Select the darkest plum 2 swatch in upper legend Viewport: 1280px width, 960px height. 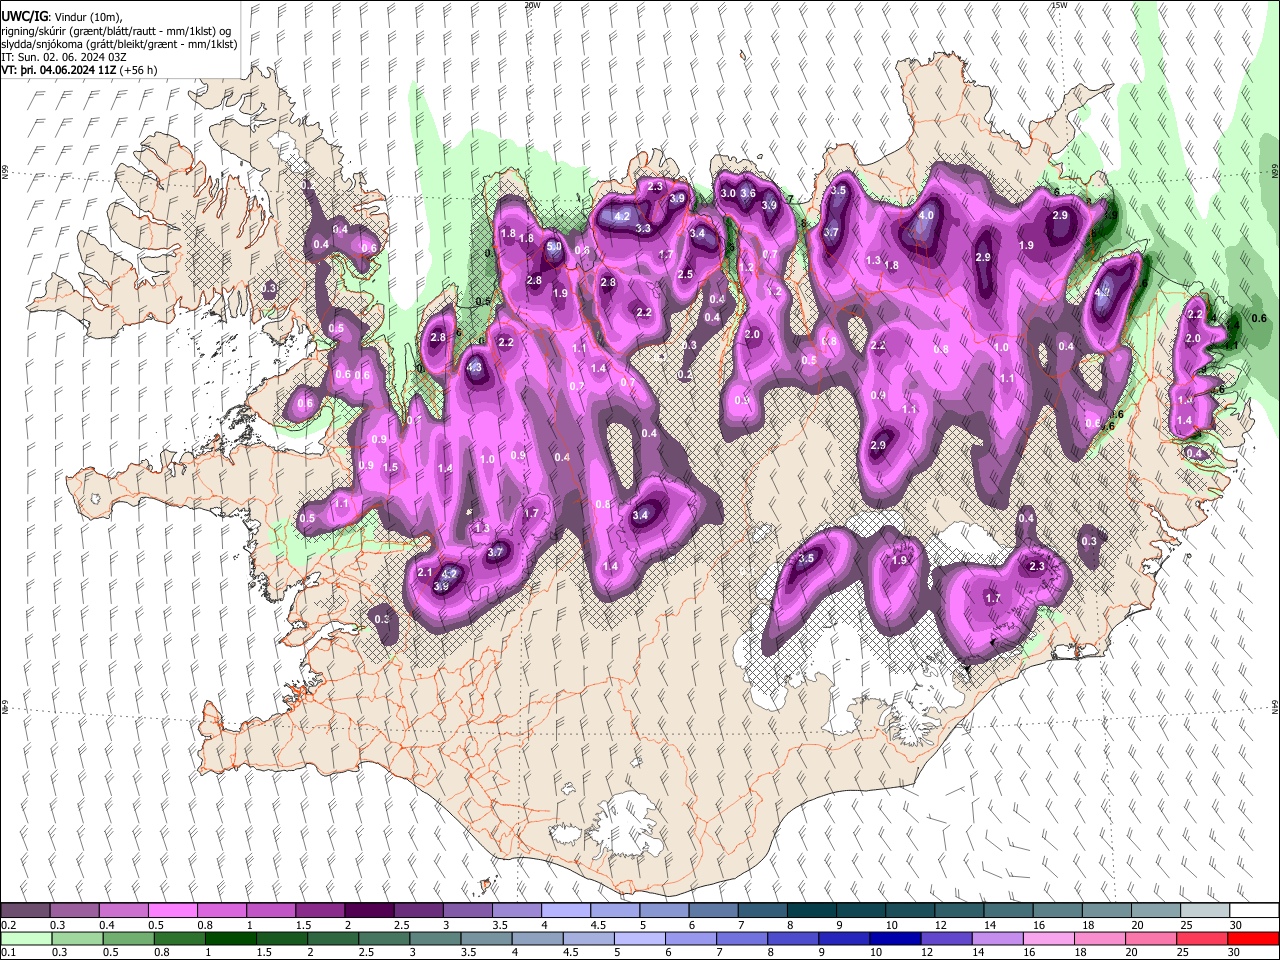(x=368, y=911)
